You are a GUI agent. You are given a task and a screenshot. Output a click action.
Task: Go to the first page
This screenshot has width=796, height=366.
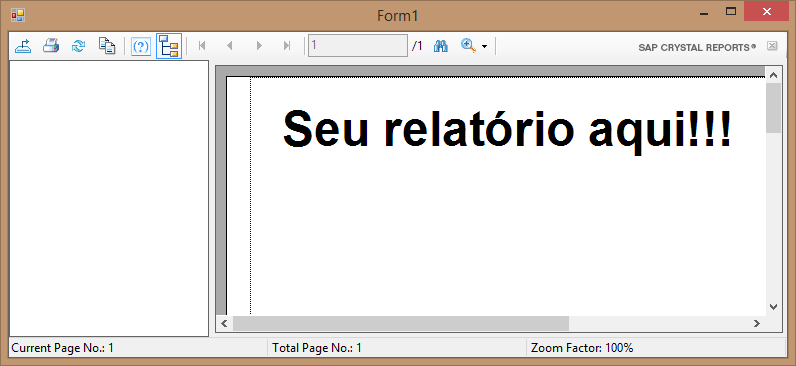click(202, 46)
